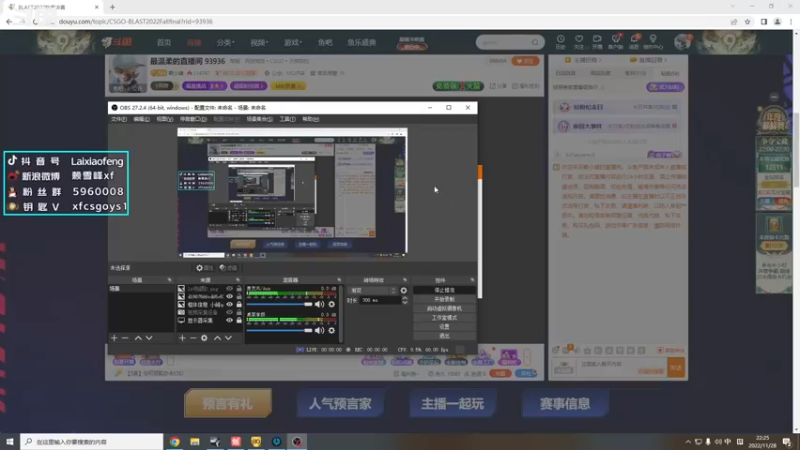Open source Properties button above docks
800x450 pixels.
coord(205,268)
